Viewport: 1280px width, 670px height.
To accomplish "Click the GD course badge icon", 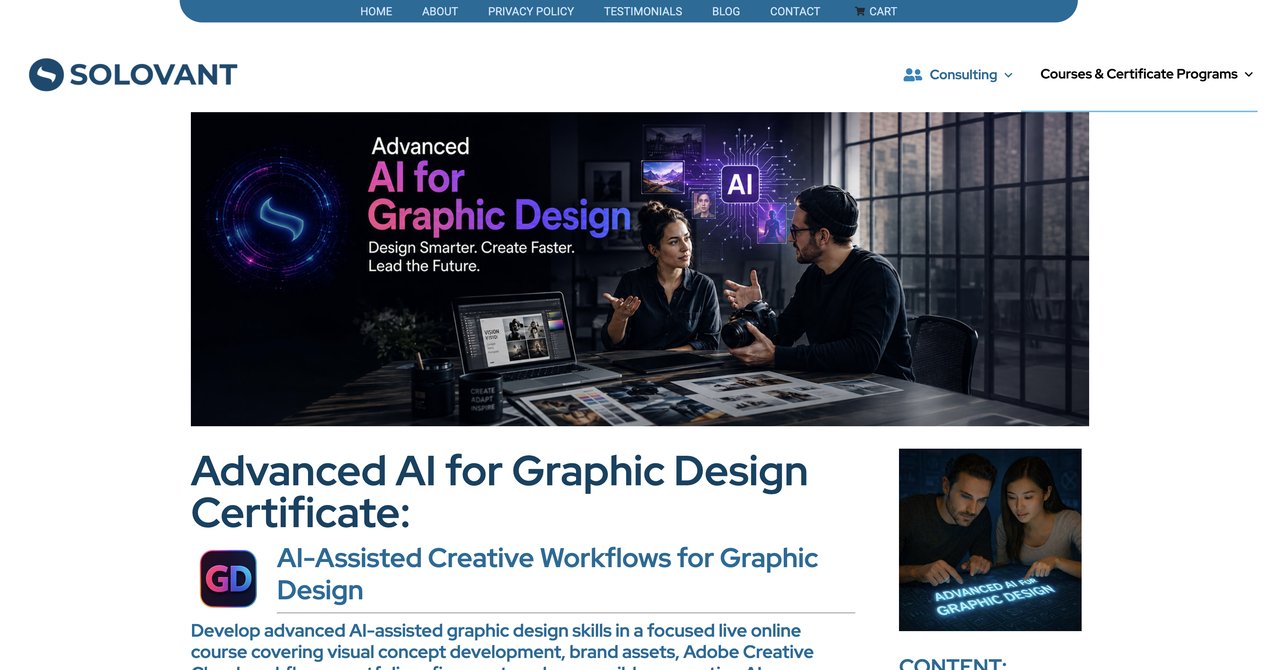I will (x=228, y=579).
